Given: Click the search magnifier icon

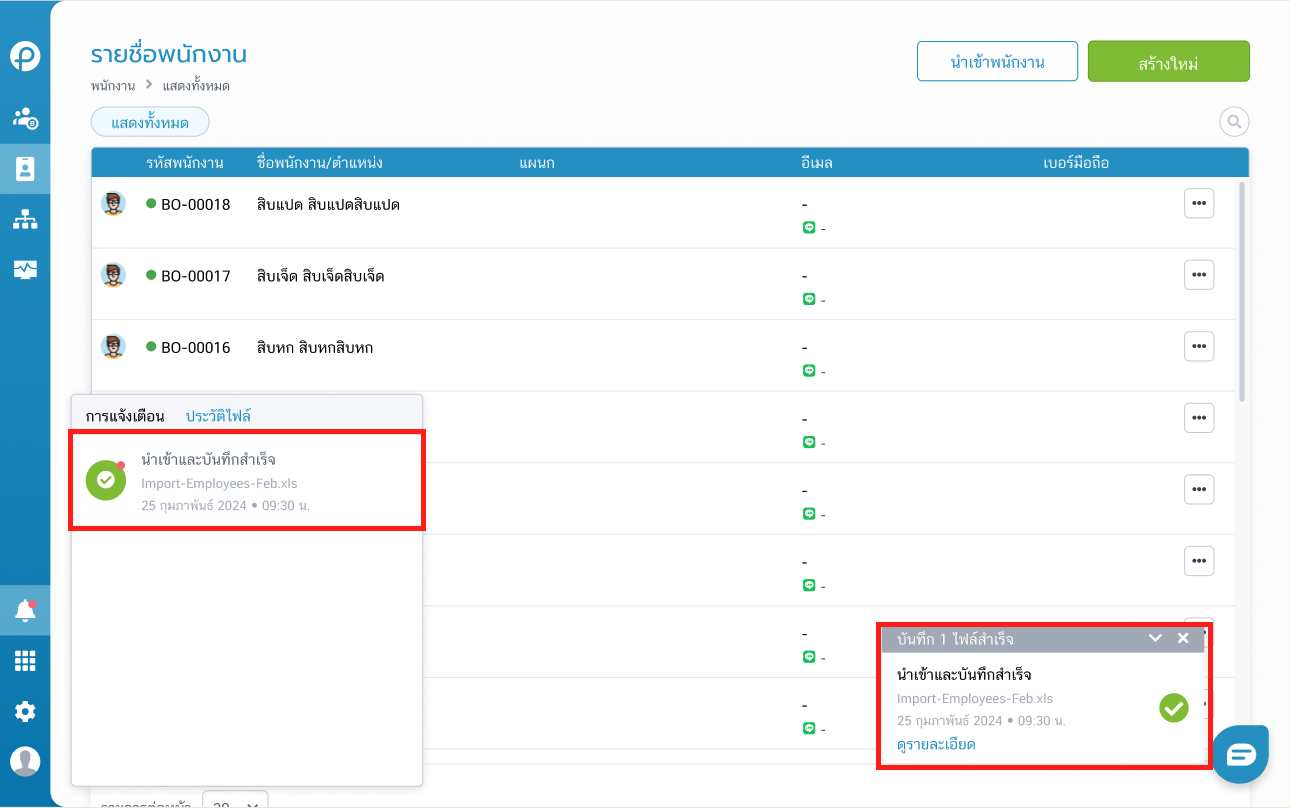Looking at the screenshot, I should (1234, 122).
